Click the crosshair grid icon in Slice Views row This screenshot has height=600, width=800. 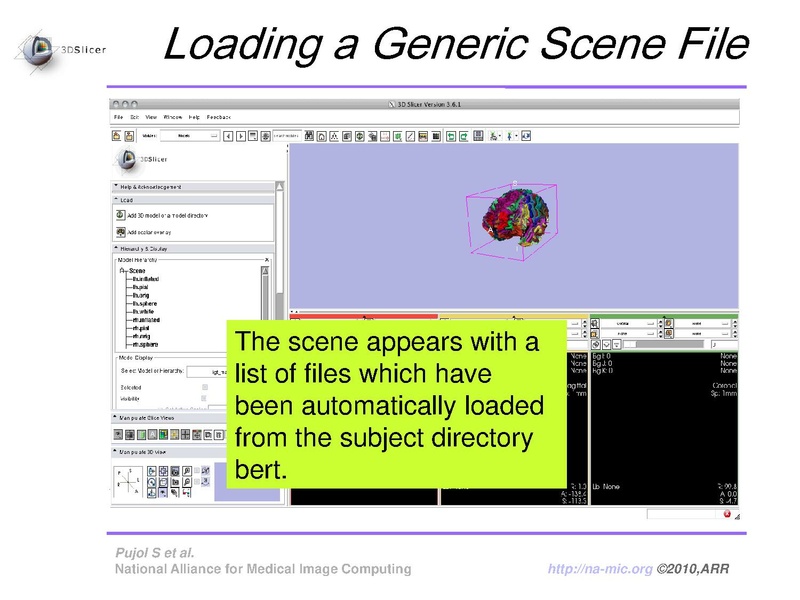(185, 435)
